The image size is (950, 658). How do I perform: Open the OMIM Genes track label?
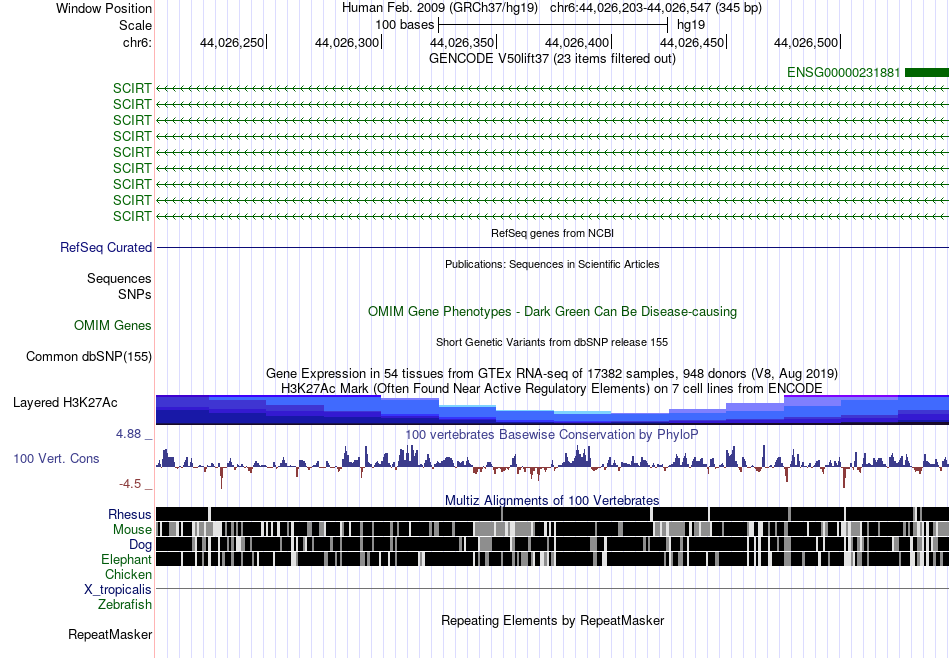pos(113,325)
